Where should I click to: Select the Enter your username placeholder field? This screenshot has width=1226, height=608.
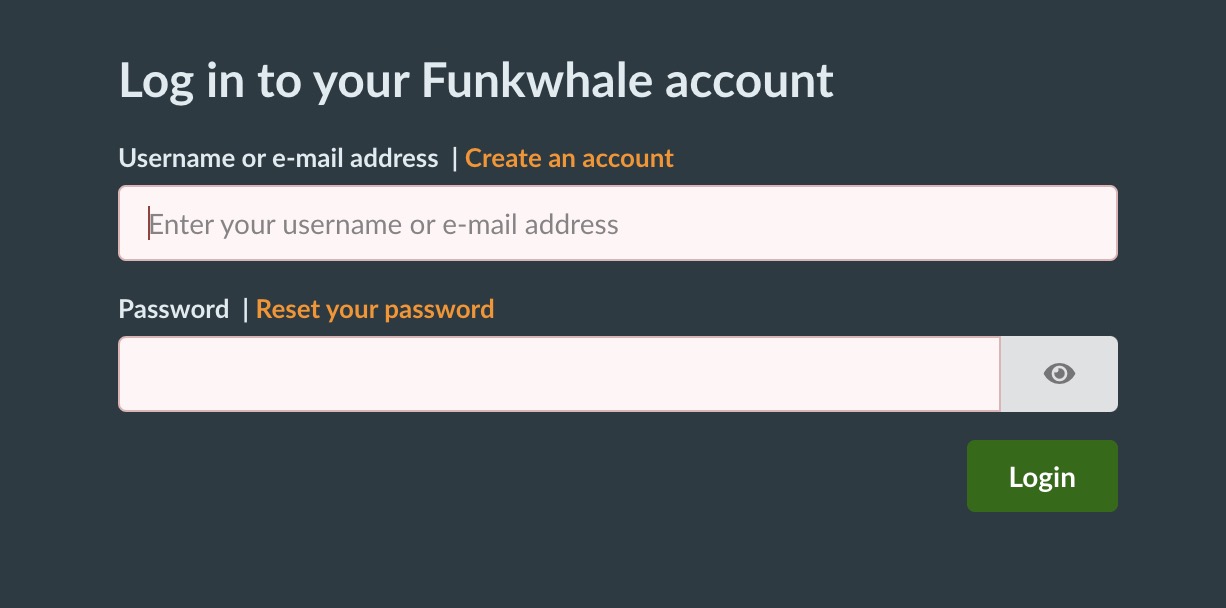click(617, 223)
